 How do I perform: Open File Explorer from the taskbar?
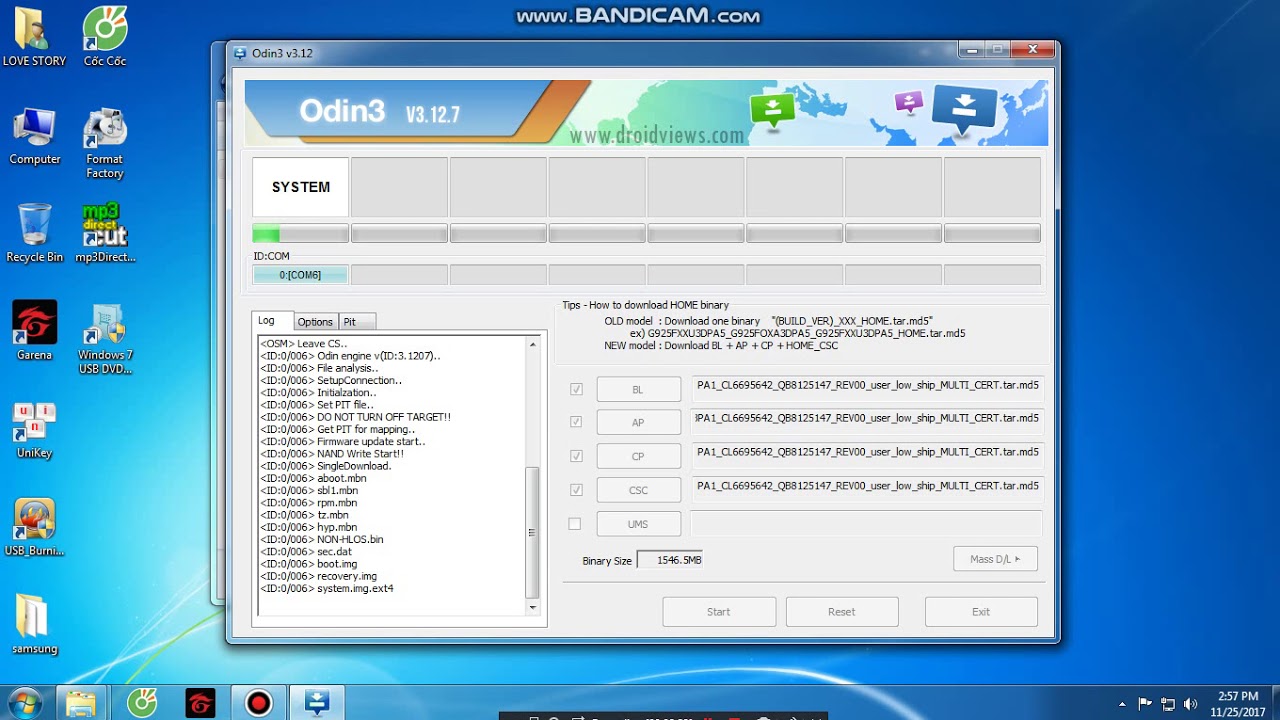[x=81, y=703]
